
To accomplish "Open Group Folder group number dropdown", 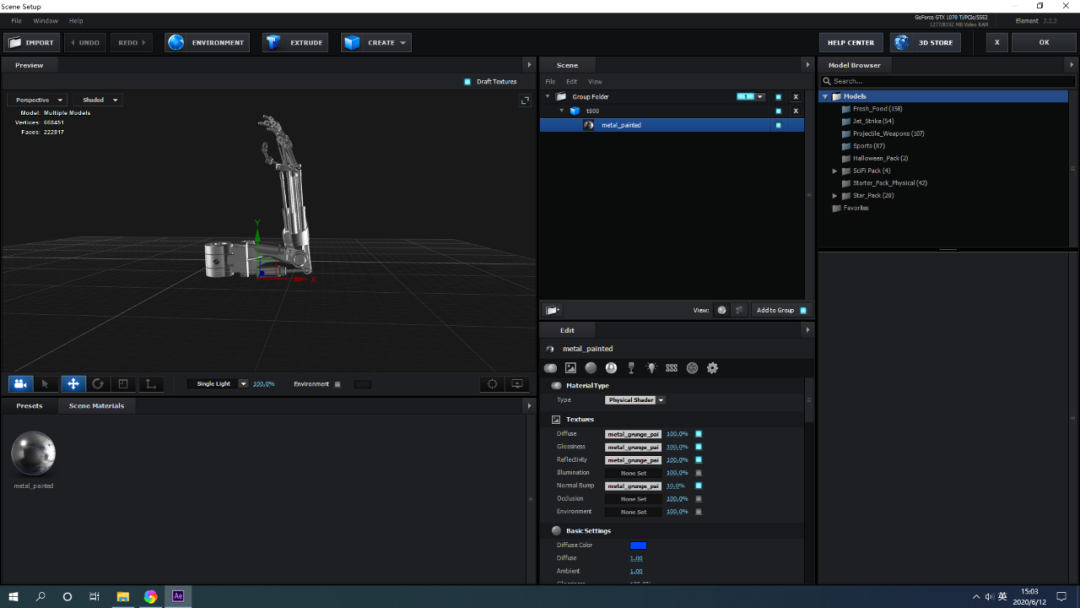I will pyautogui.click(x=760, y=97).
